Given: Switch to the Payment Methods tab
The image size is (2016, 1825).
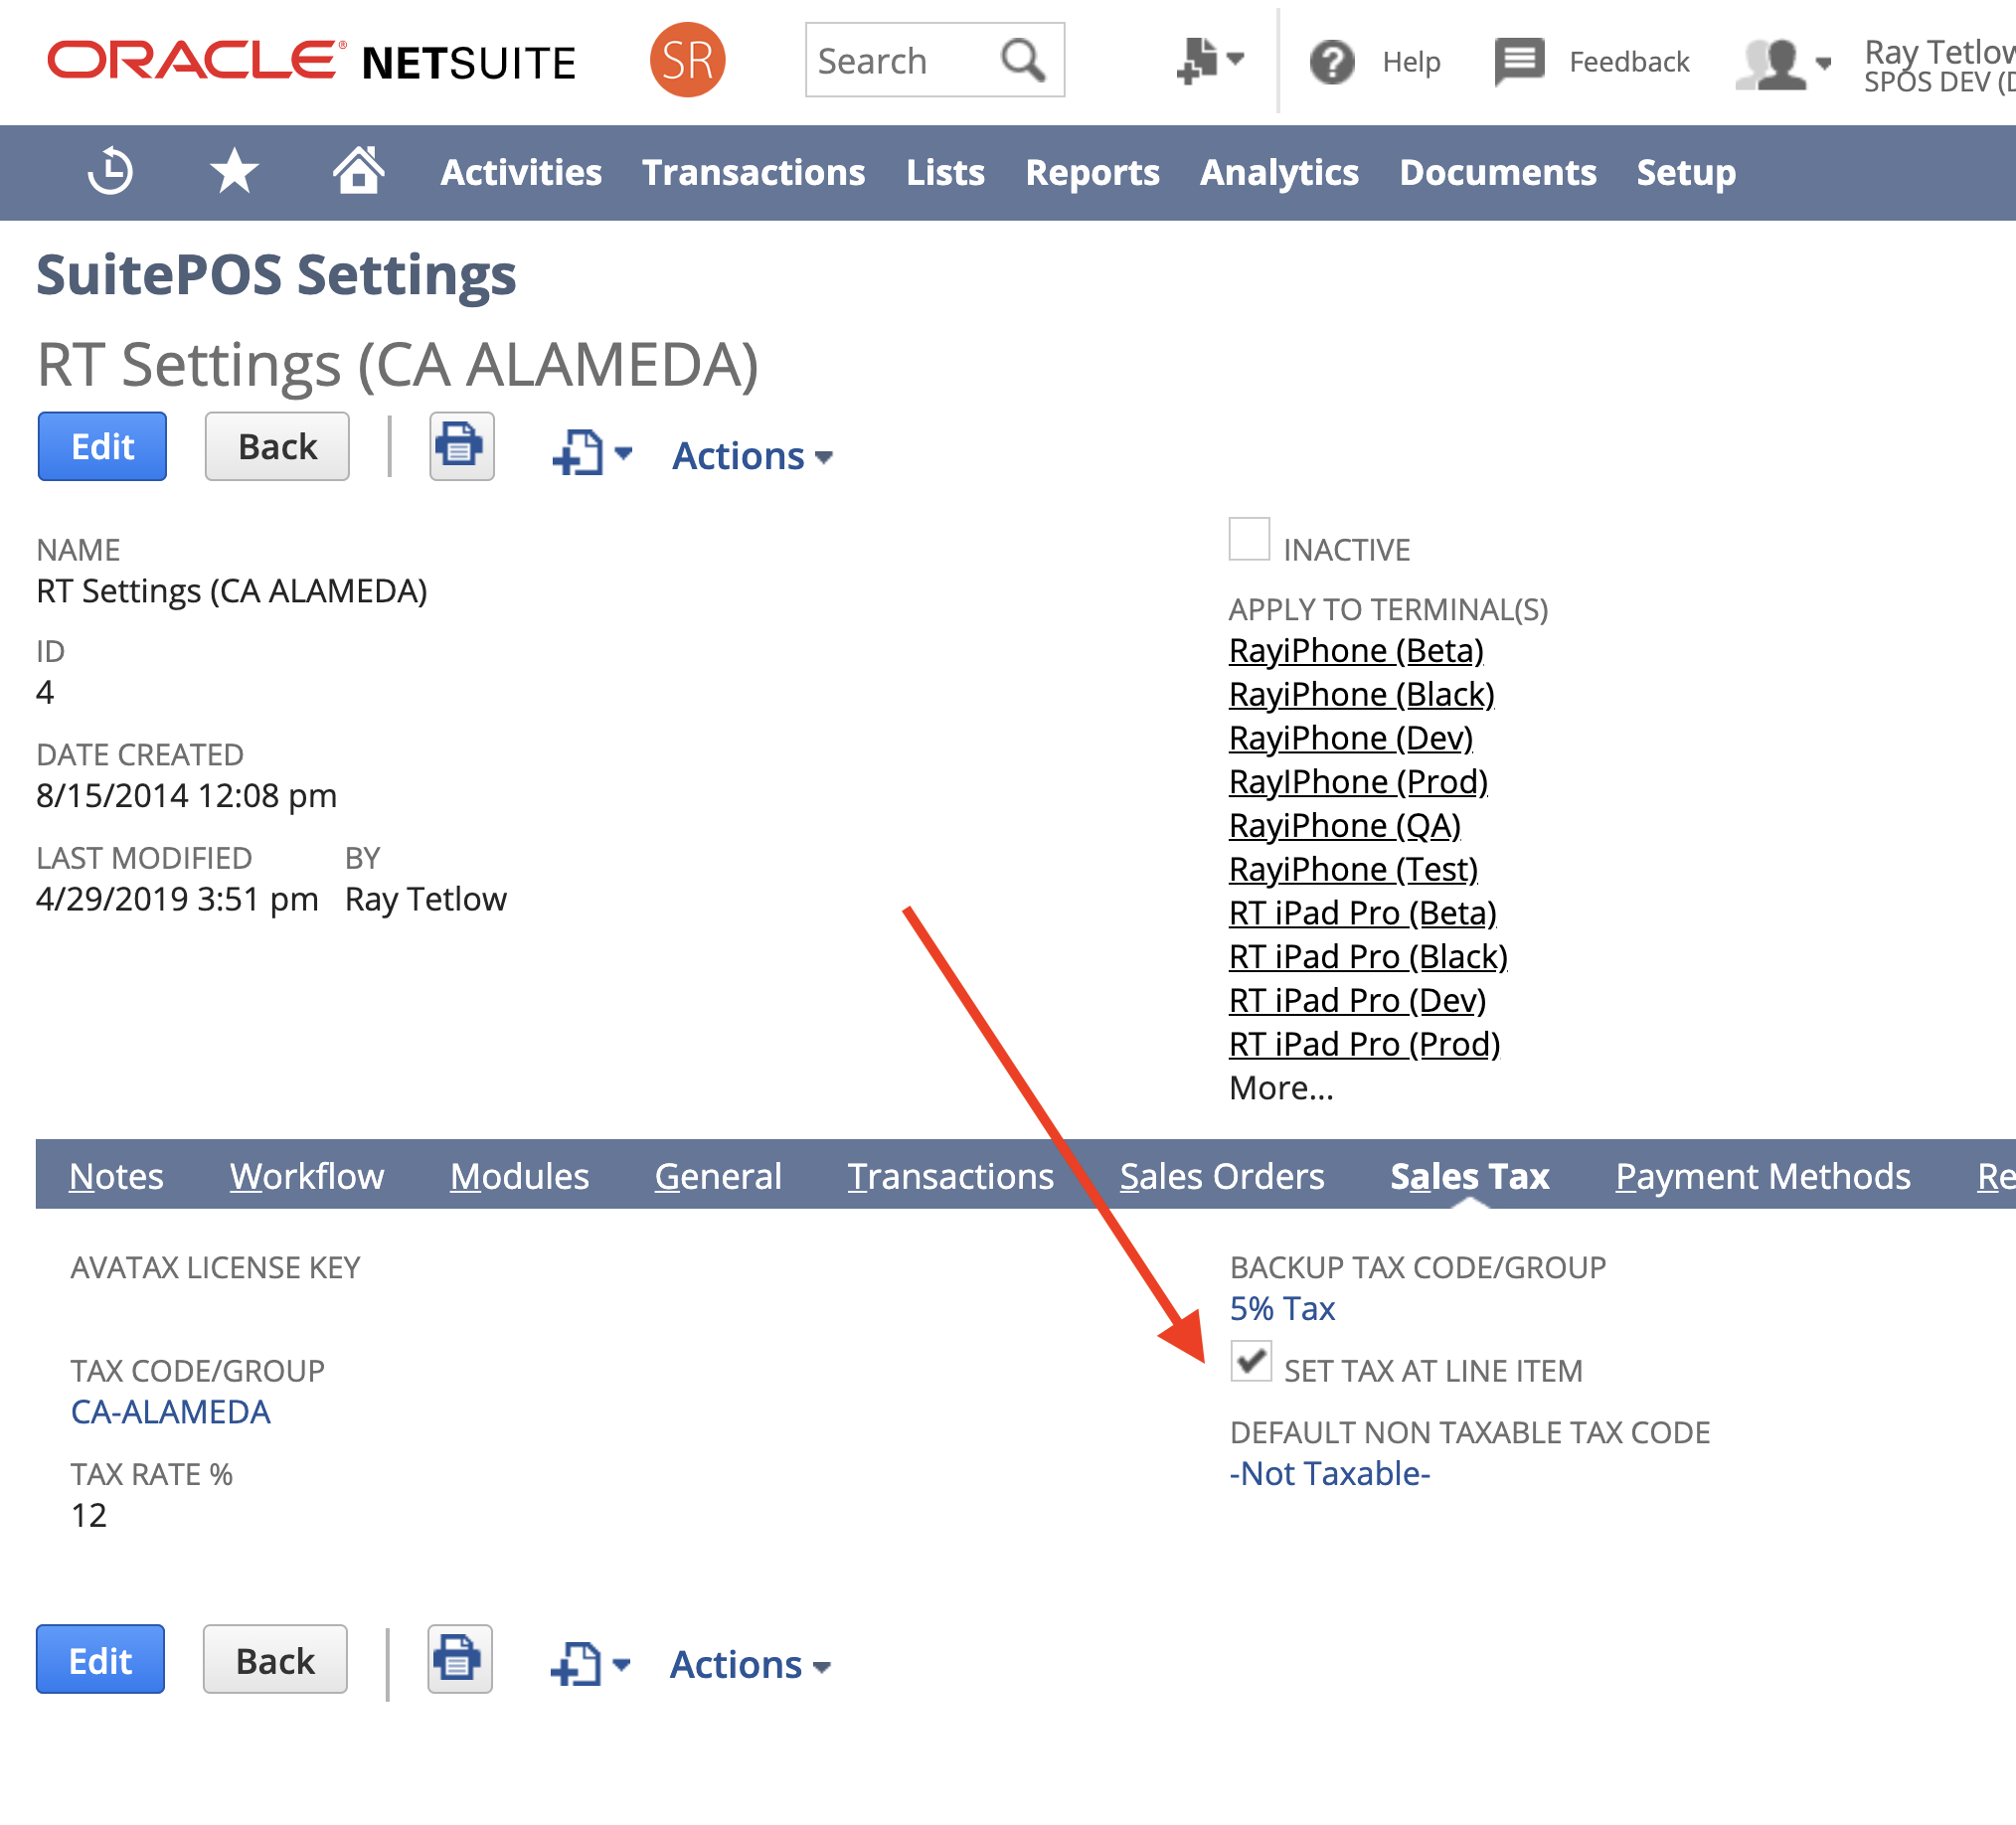Looking at the screenshot, I should (1762, 1176).
